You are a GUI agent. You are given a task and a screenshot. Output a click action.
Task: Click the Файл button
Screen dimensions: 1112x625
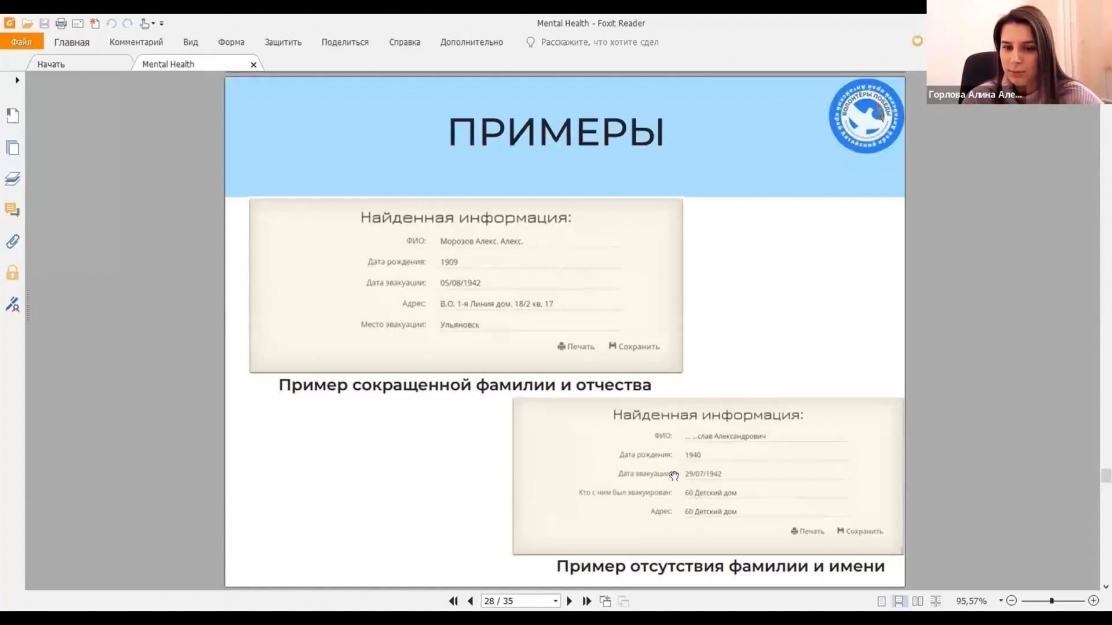pos(21,42)
